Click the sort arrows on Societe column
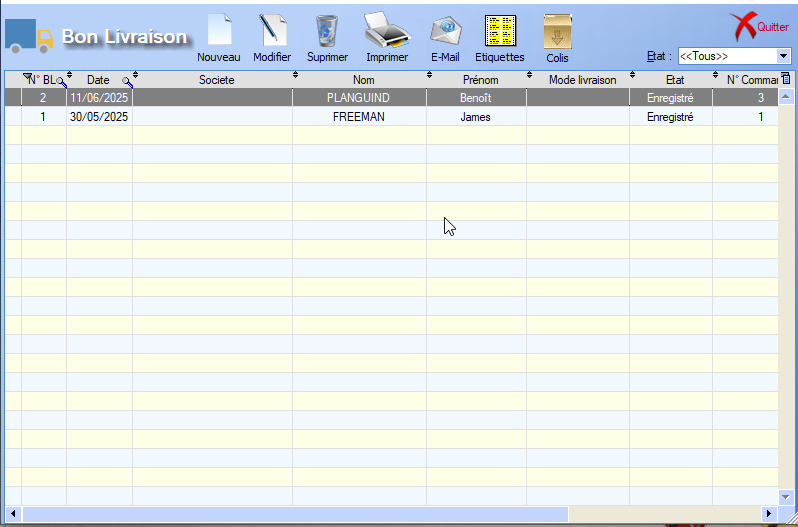The image size is (798, 527). [x=295, y=76]
